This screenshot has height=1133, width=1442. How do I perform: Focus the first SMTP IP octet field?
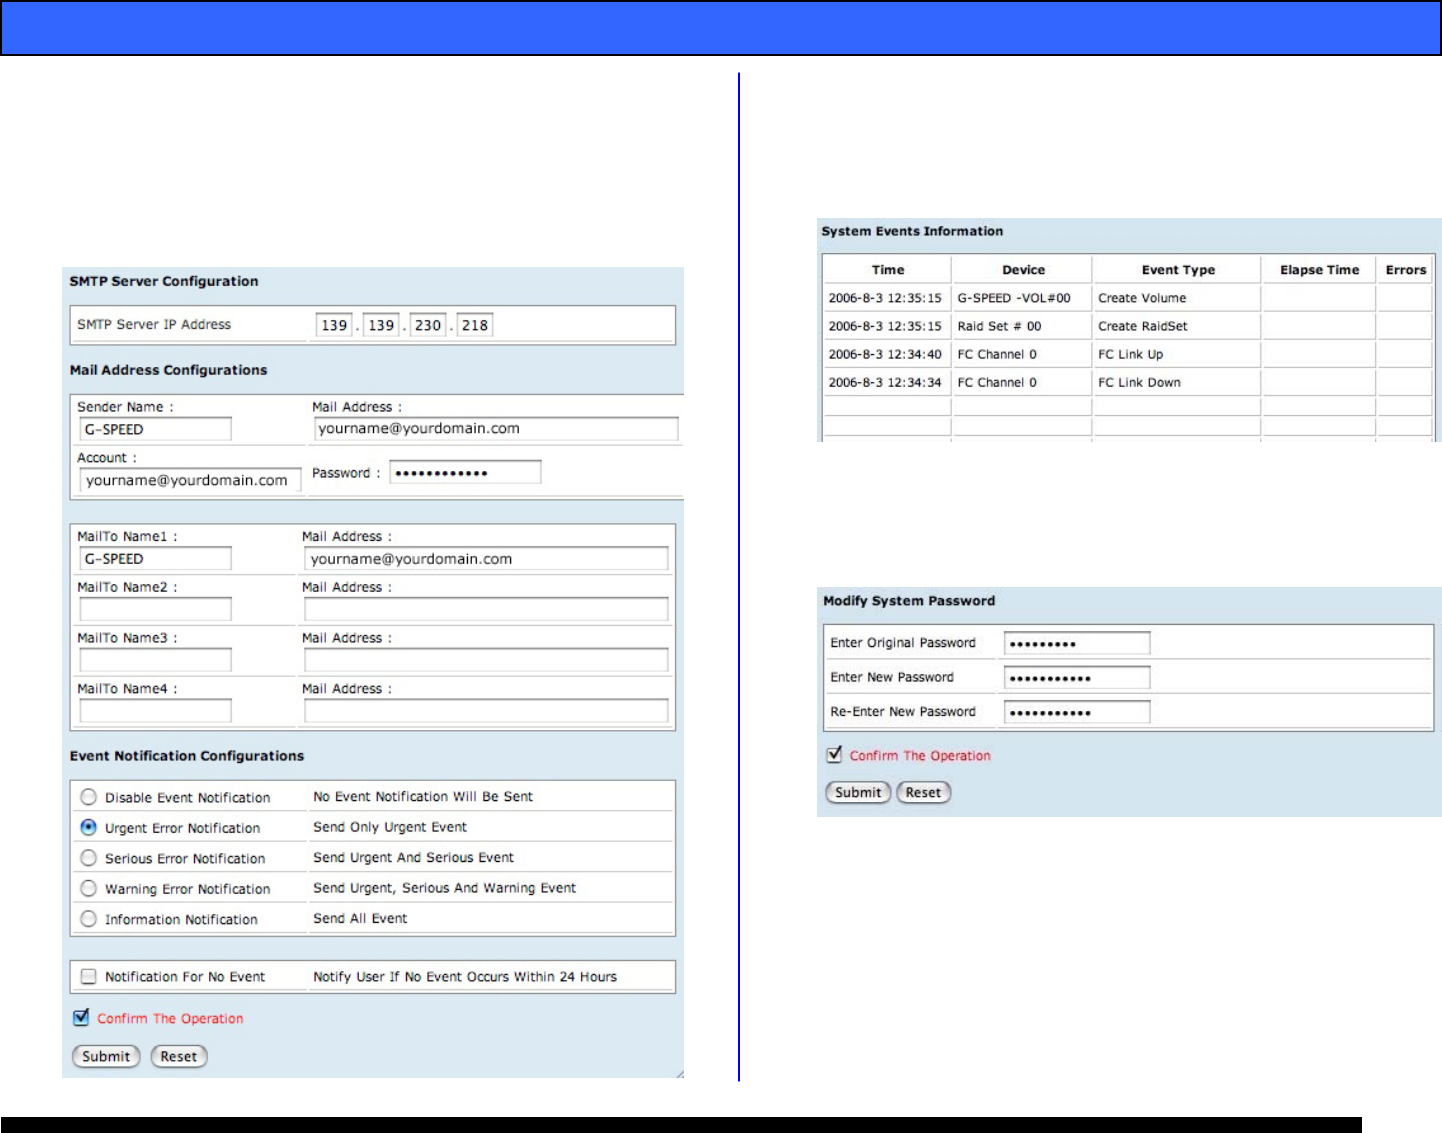334,325
